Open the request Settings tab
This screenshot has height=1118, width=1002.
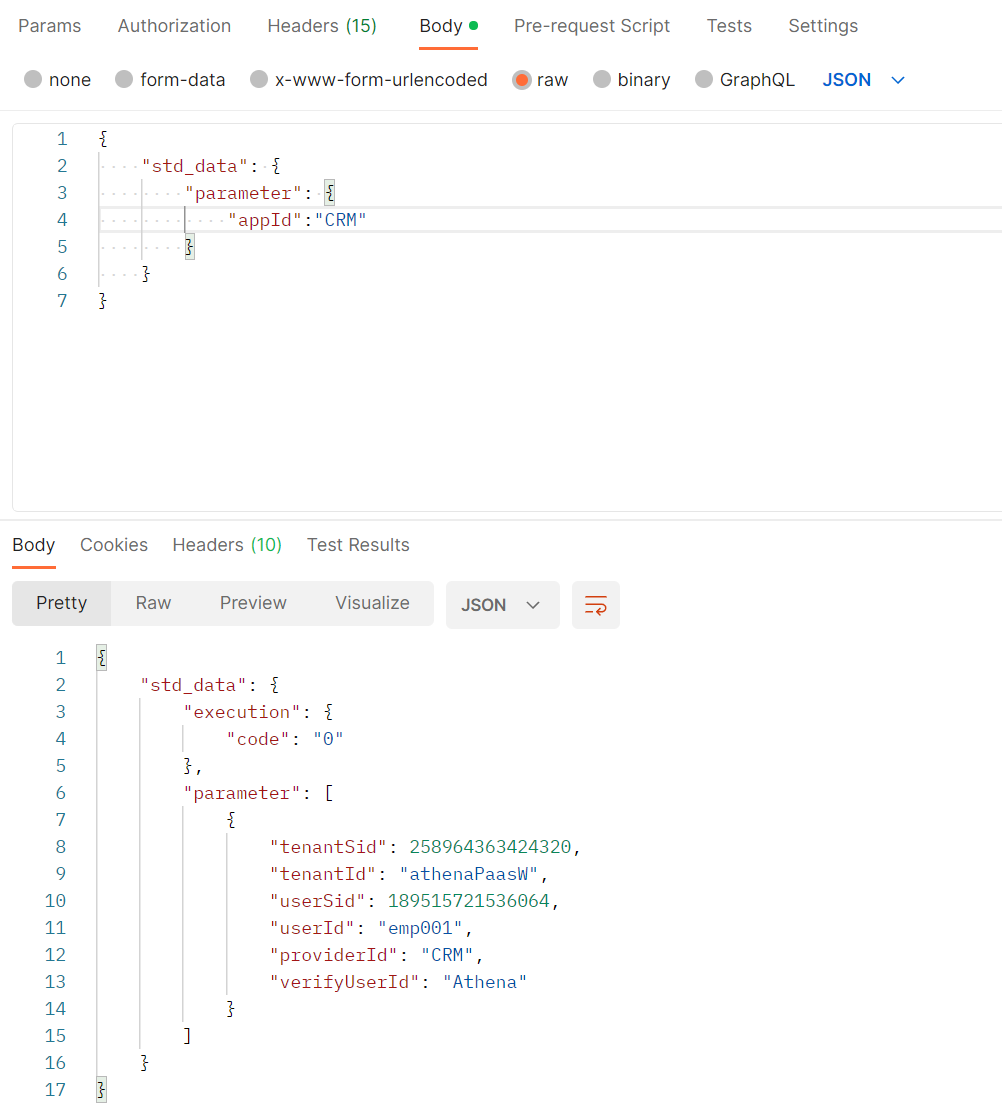click(x=823, y=26)
